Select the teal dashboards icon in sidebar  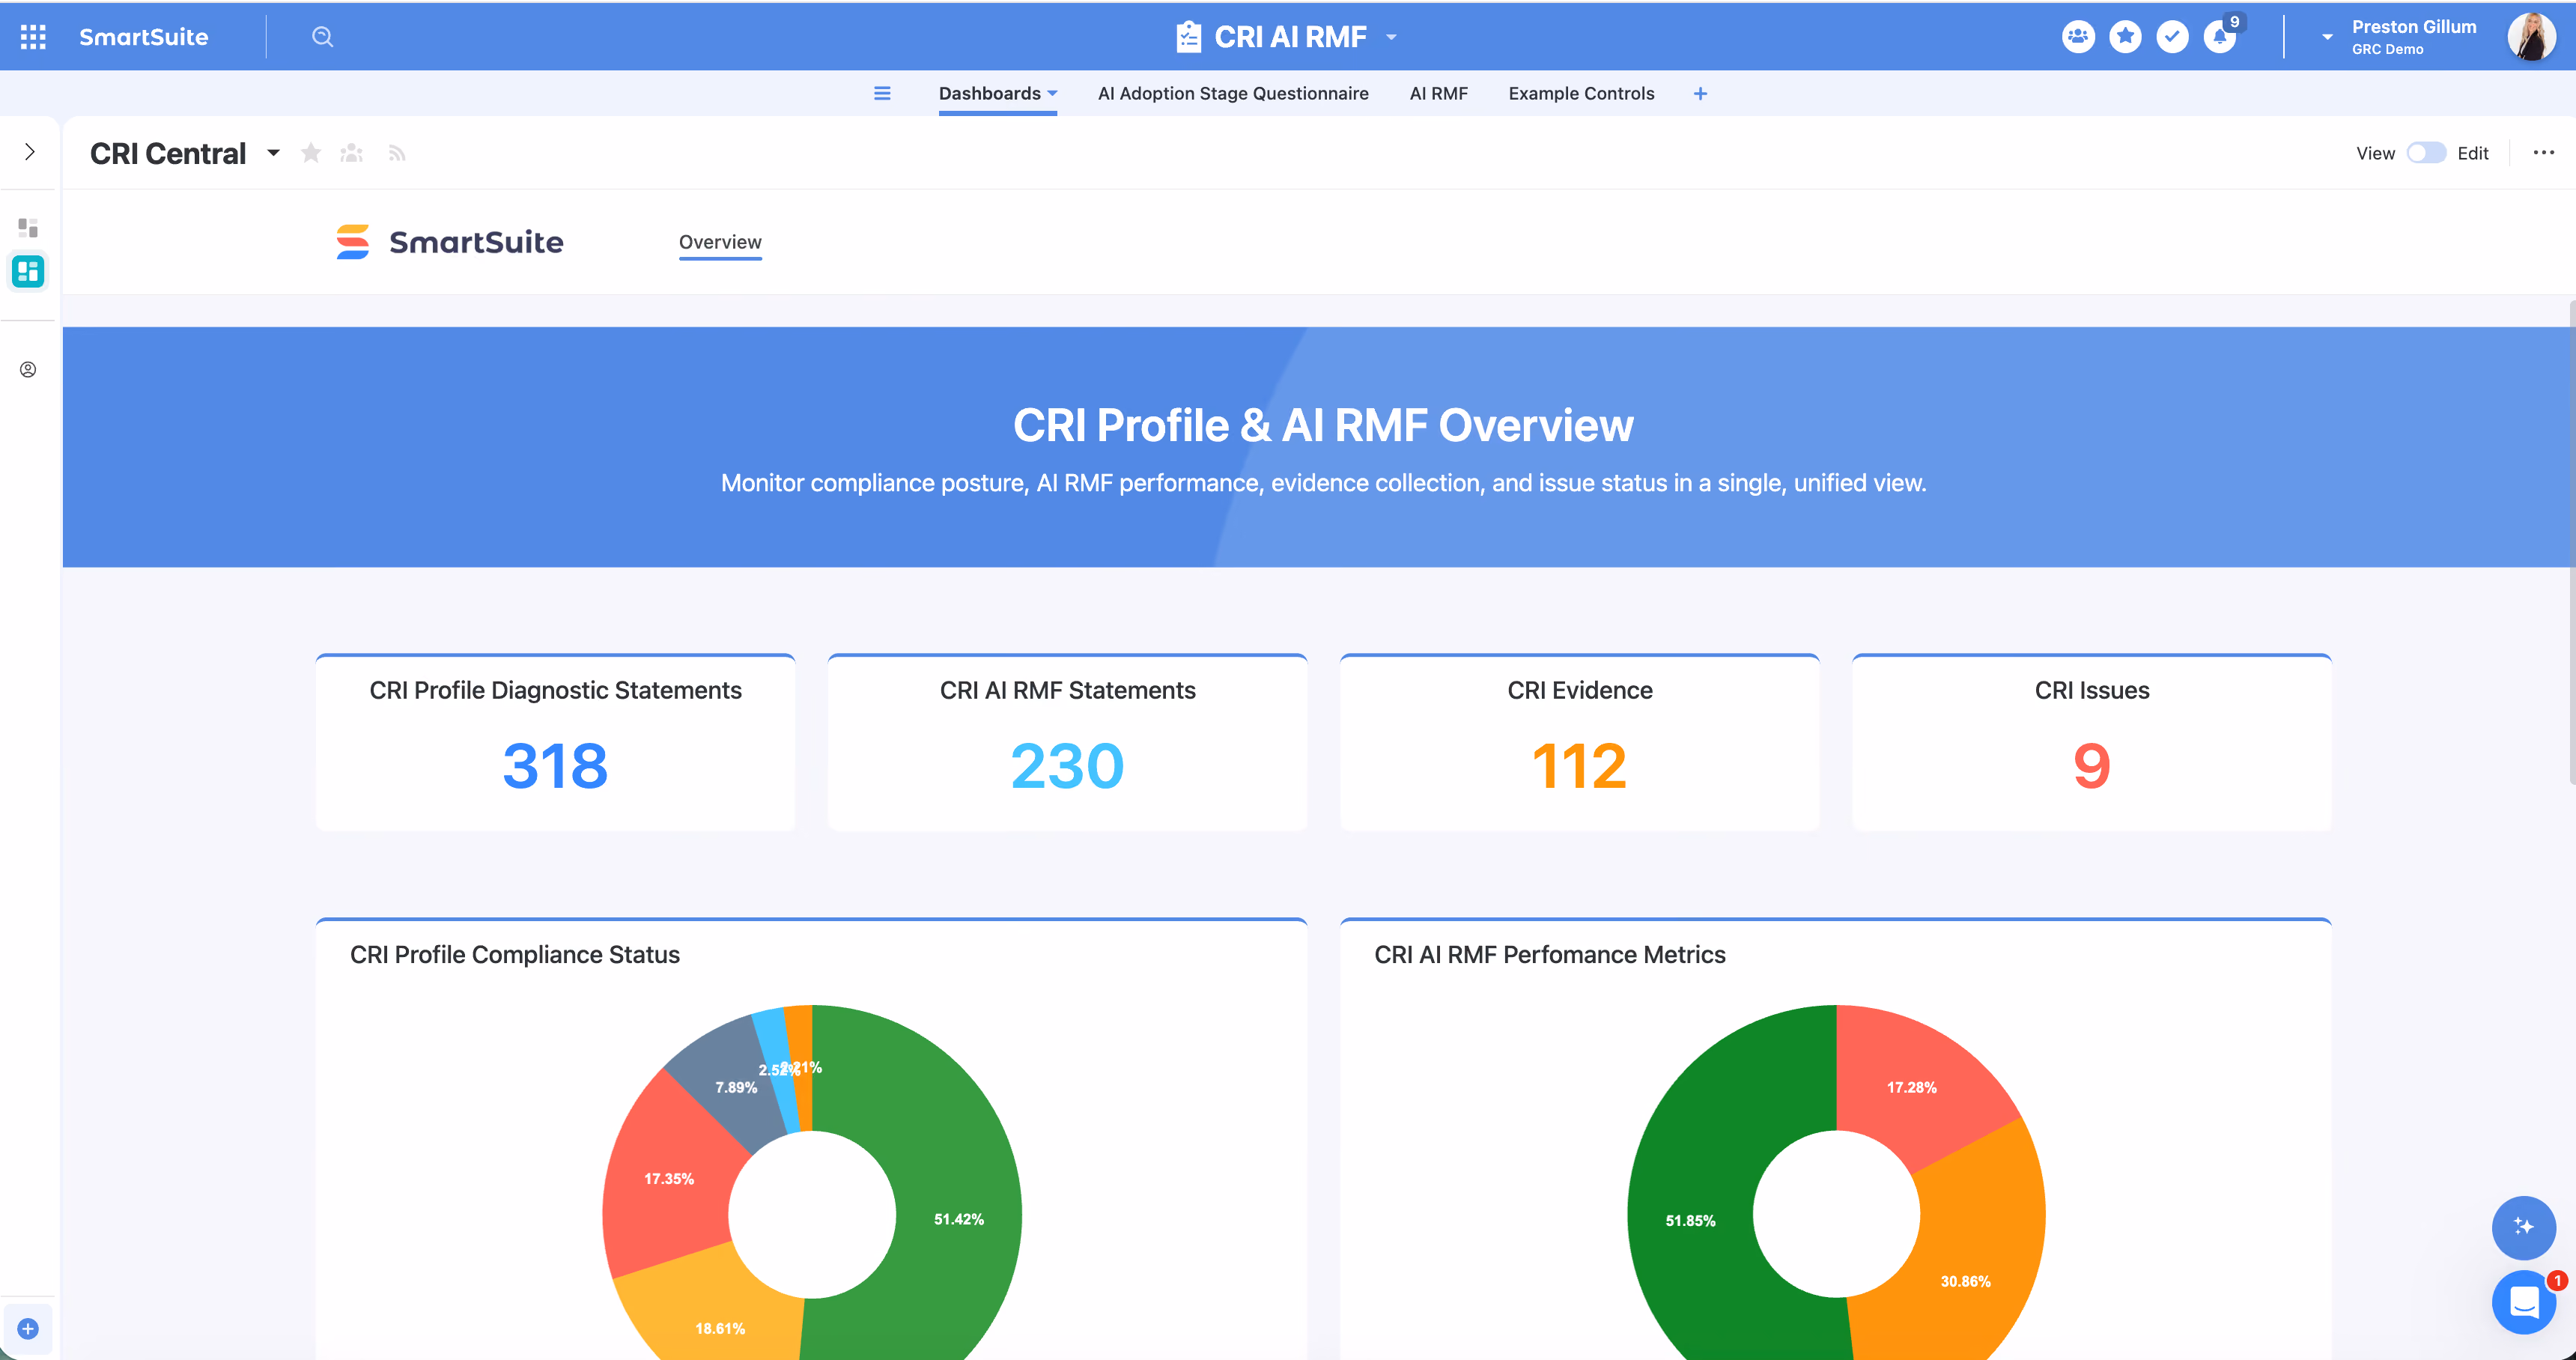tap(28, 271)
